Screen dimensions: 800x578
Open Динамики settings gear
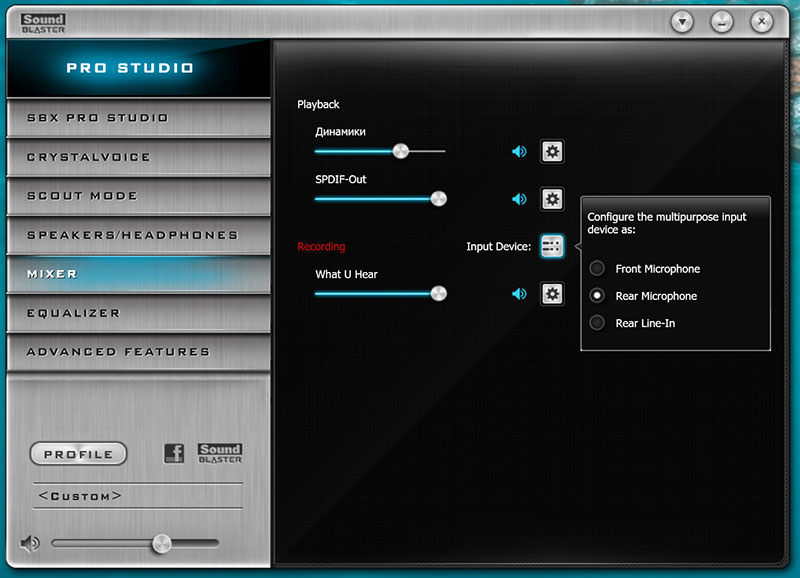coord(552,152)
